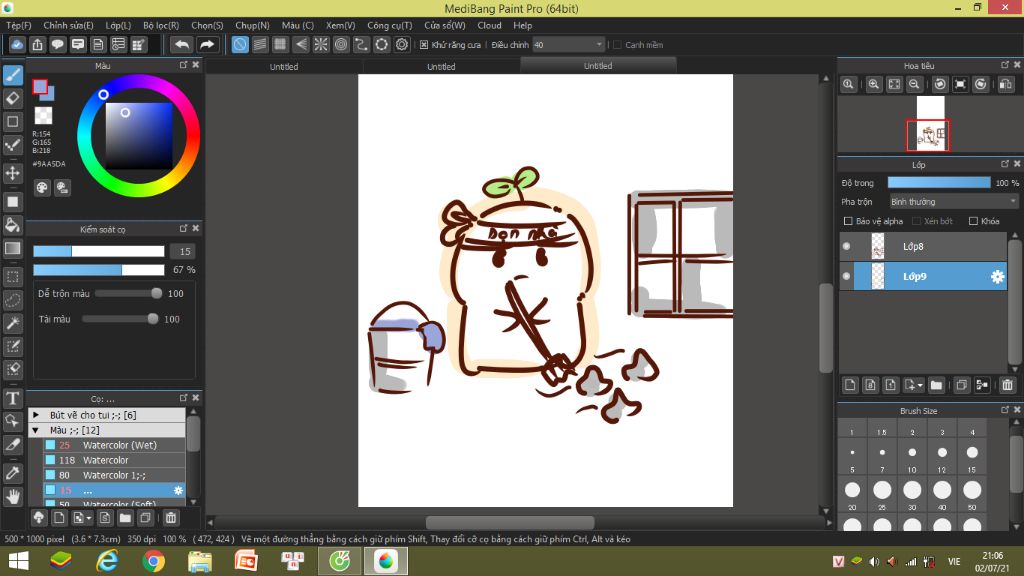Open Pha trộn blend mode dropdown
Image resolution: width=1024 pixels, height=576 pixels.
(953, 202)
